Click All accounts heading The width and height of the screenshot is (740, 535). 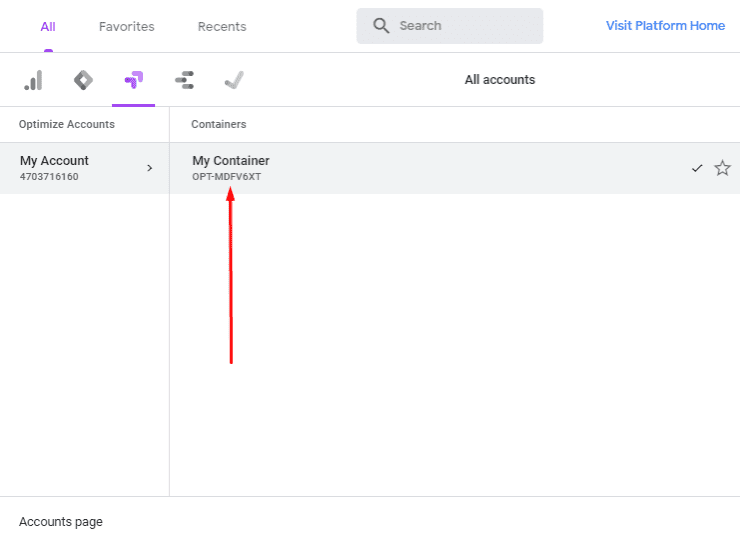tap(500, 80)
